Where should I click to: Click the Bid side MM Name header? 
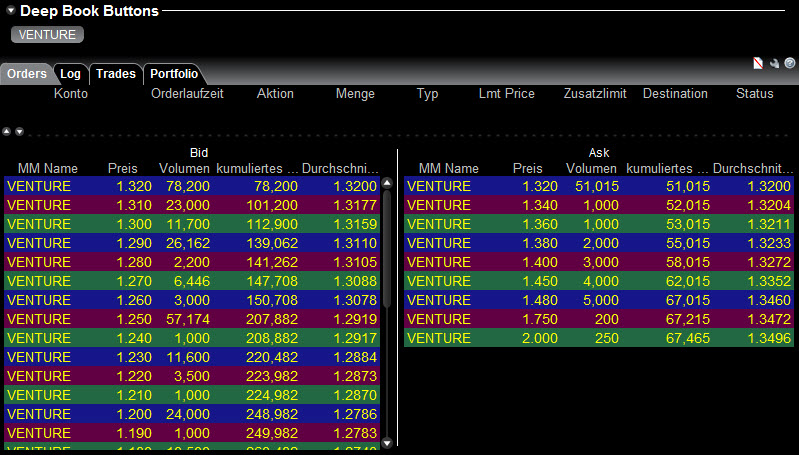48,169
